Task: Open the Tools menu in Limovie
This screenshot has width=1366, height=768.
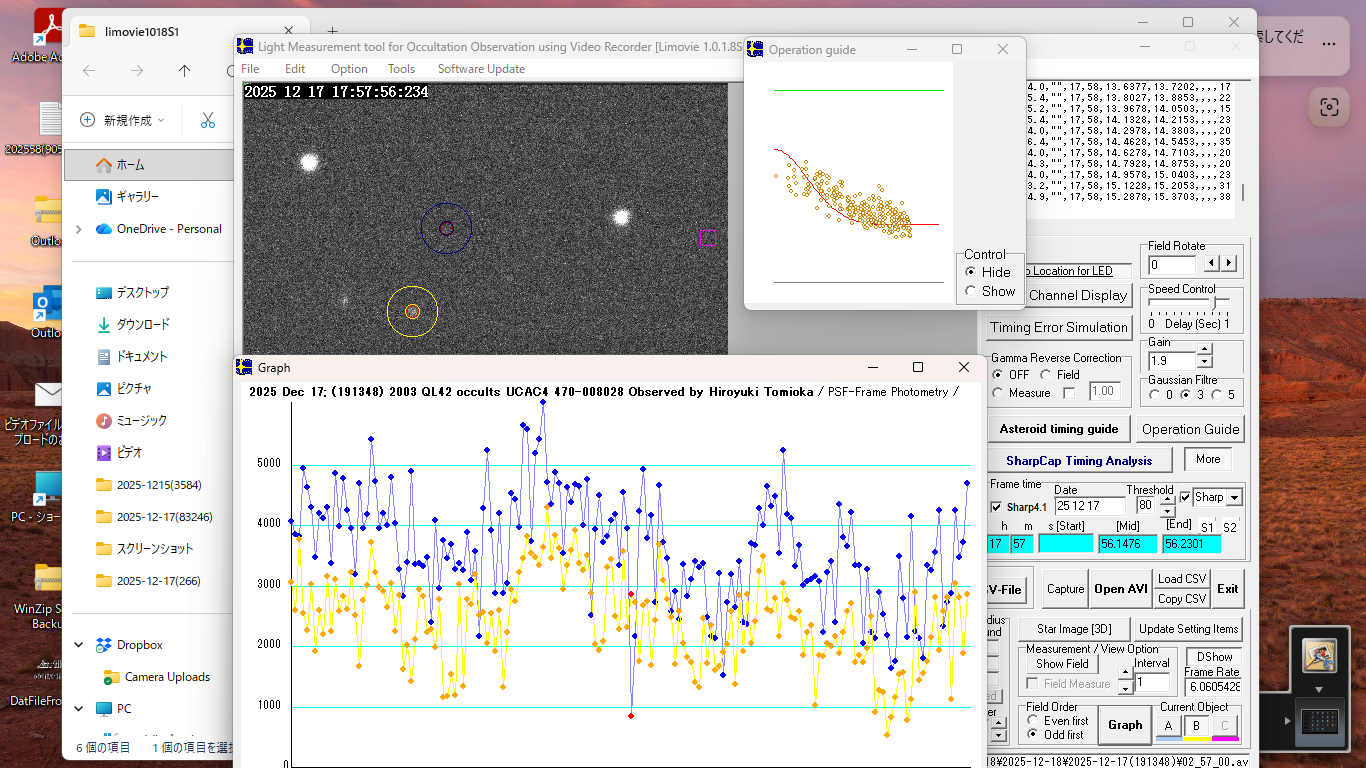Action: [x=401, y=69]
